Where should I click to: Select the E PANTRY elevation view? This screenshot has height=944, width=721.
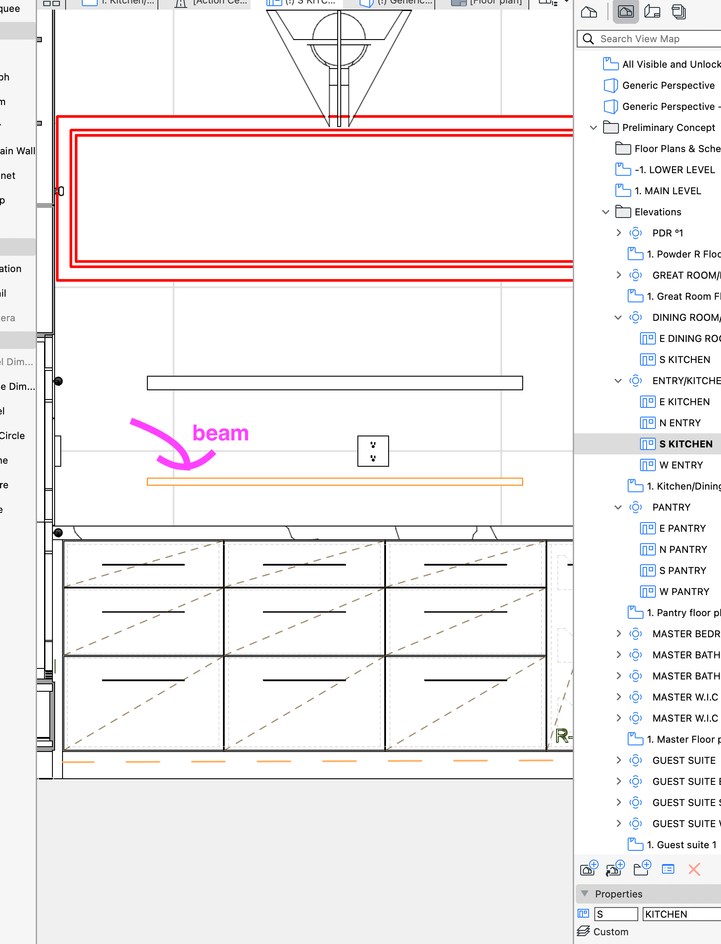point(673,528)
